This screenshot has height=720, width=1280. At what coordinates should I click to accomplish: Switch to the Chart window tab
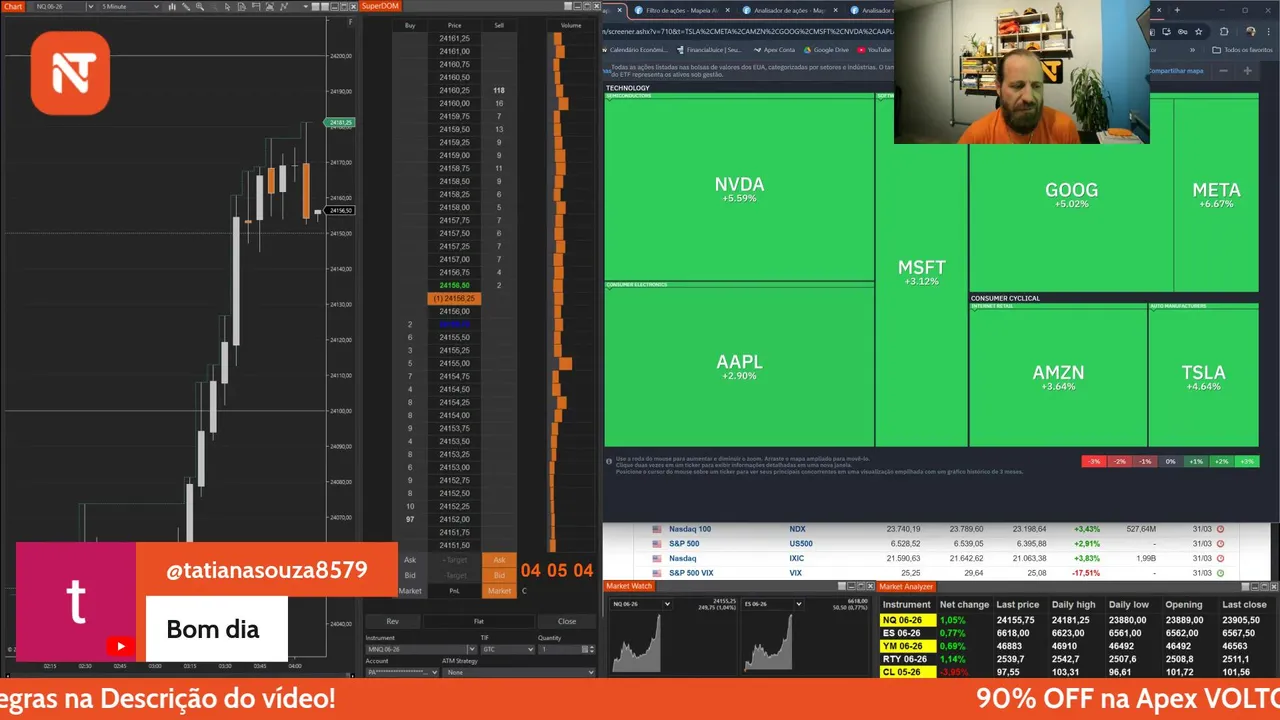(x=13, y=6)
